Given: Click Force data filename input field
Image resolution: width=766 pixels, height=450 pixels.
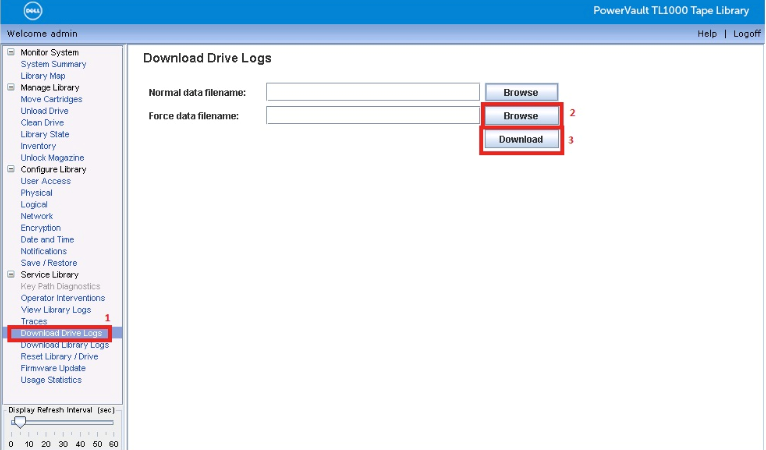Looking at the screenshot, I should tap(373, 115).
